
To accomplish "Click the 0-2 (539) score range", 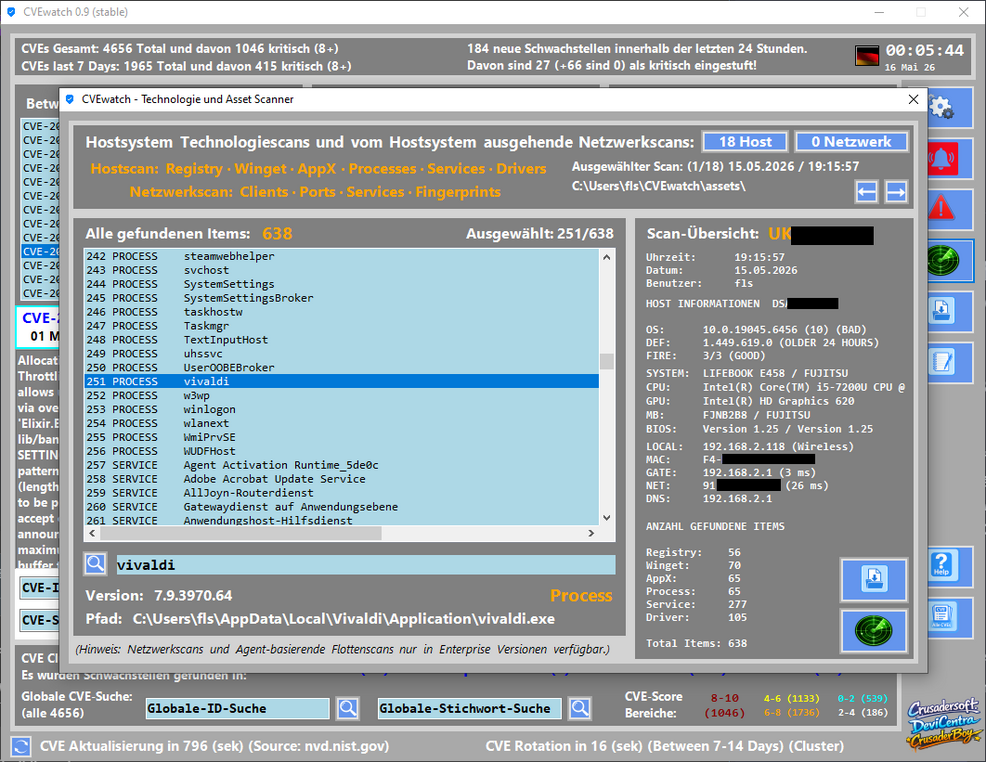I will pyautogui.click(x=863, y=698).
